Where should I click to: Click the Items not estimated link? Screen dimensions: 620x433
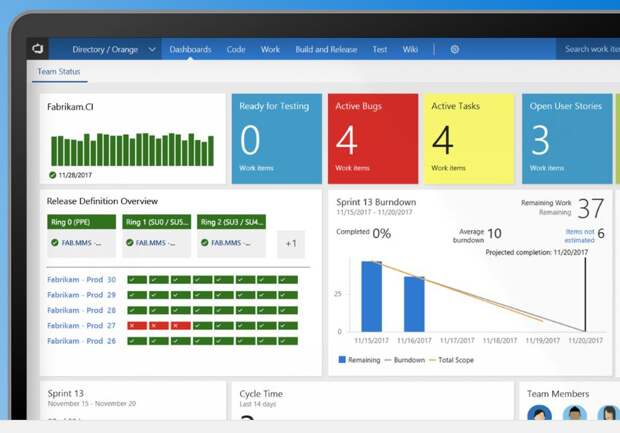(x=579, y=236)
